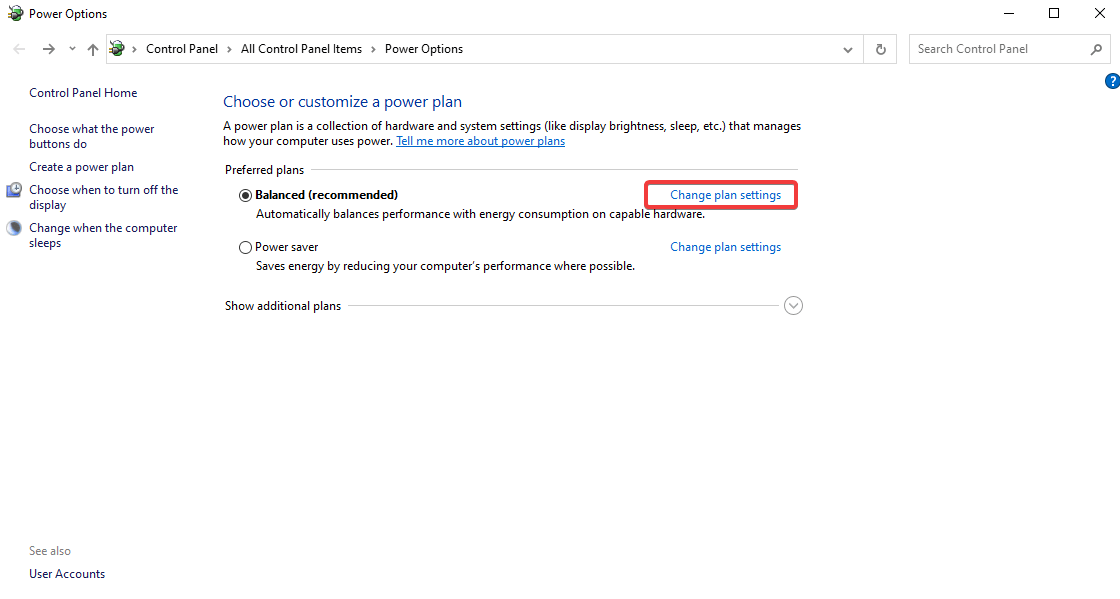The width and height of the screenshot is (1120, 599).
Task: Click the back navigation arrow
Action: tap(18, 48)
